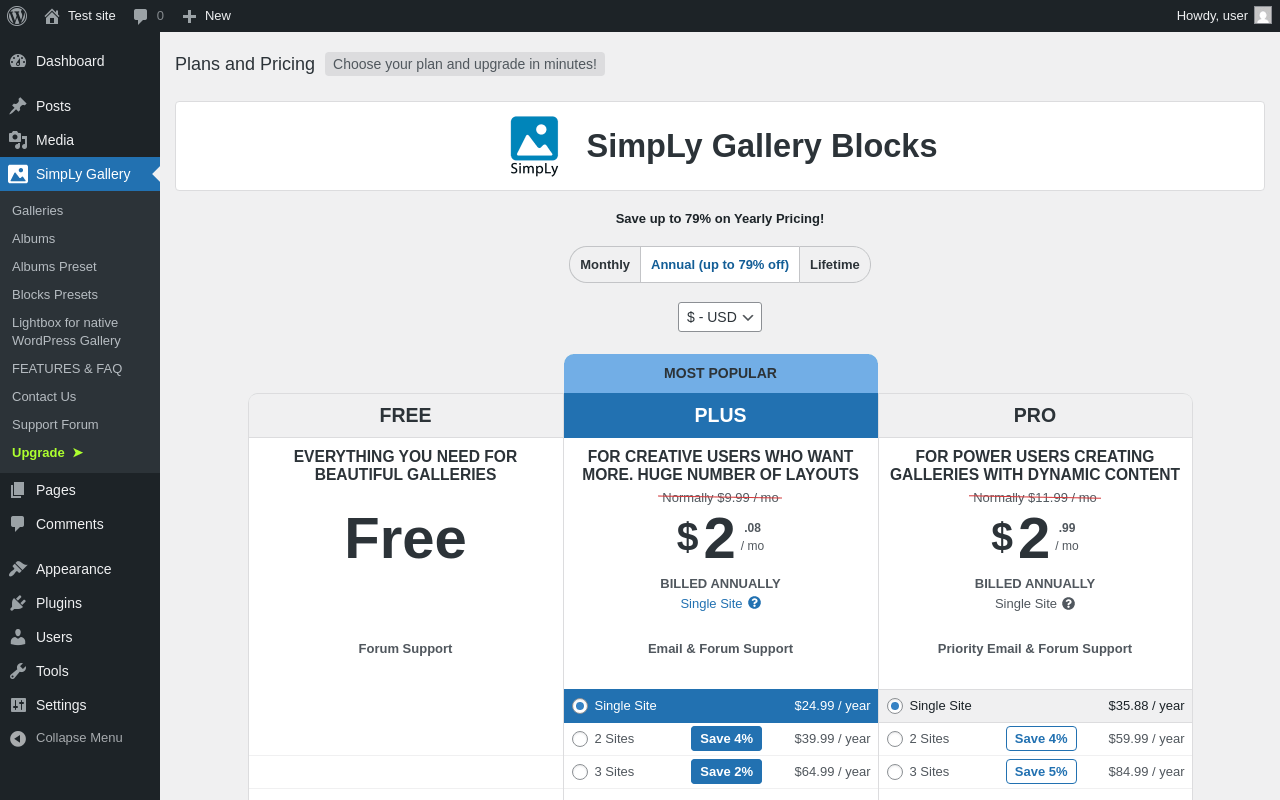The width and height of the screenshot is (1280, 800).
Task: Click the $39.99 / year price
Action: [x=832, y=739]
